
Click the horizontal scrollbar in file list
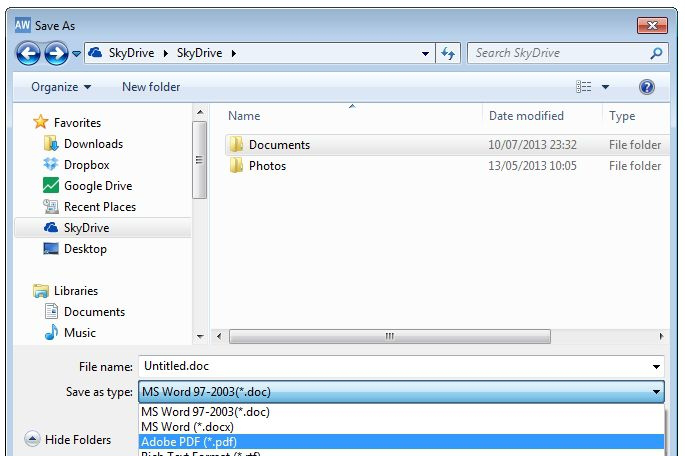pyautogui.click(x=390, y=337)
